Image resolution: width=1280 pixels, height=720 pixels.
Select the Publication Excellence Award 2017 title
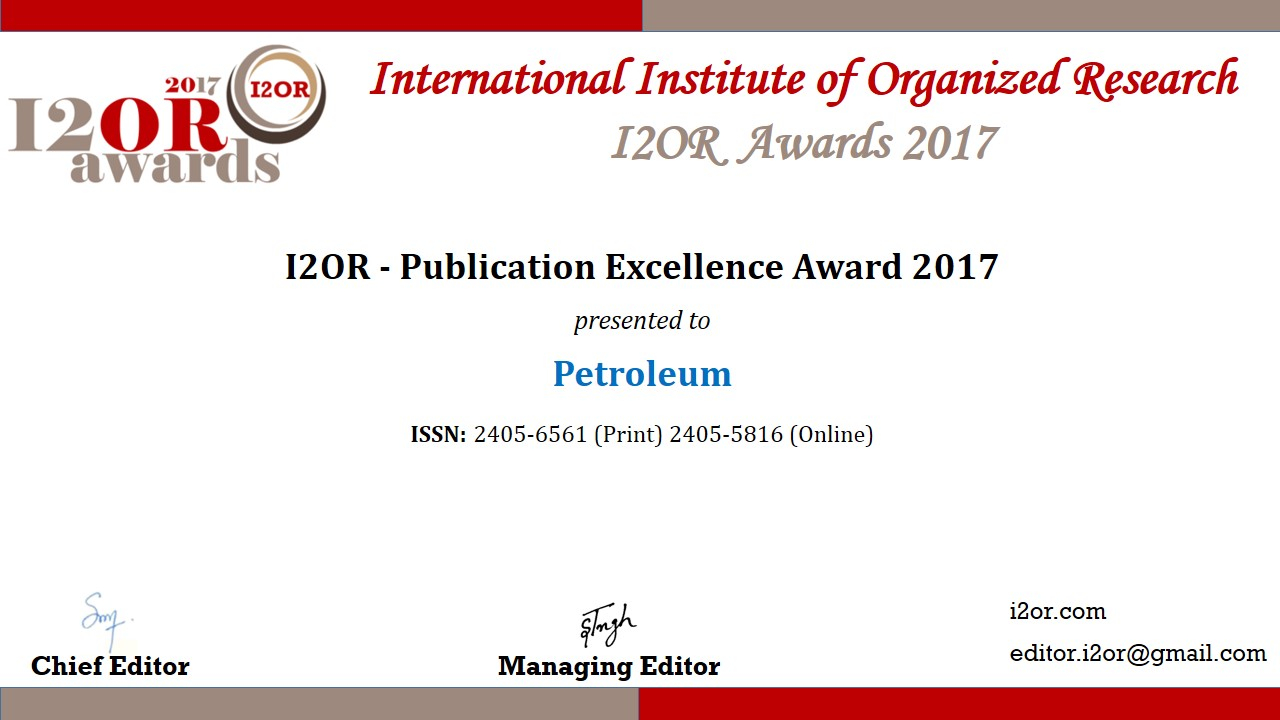tap(642, 267)
